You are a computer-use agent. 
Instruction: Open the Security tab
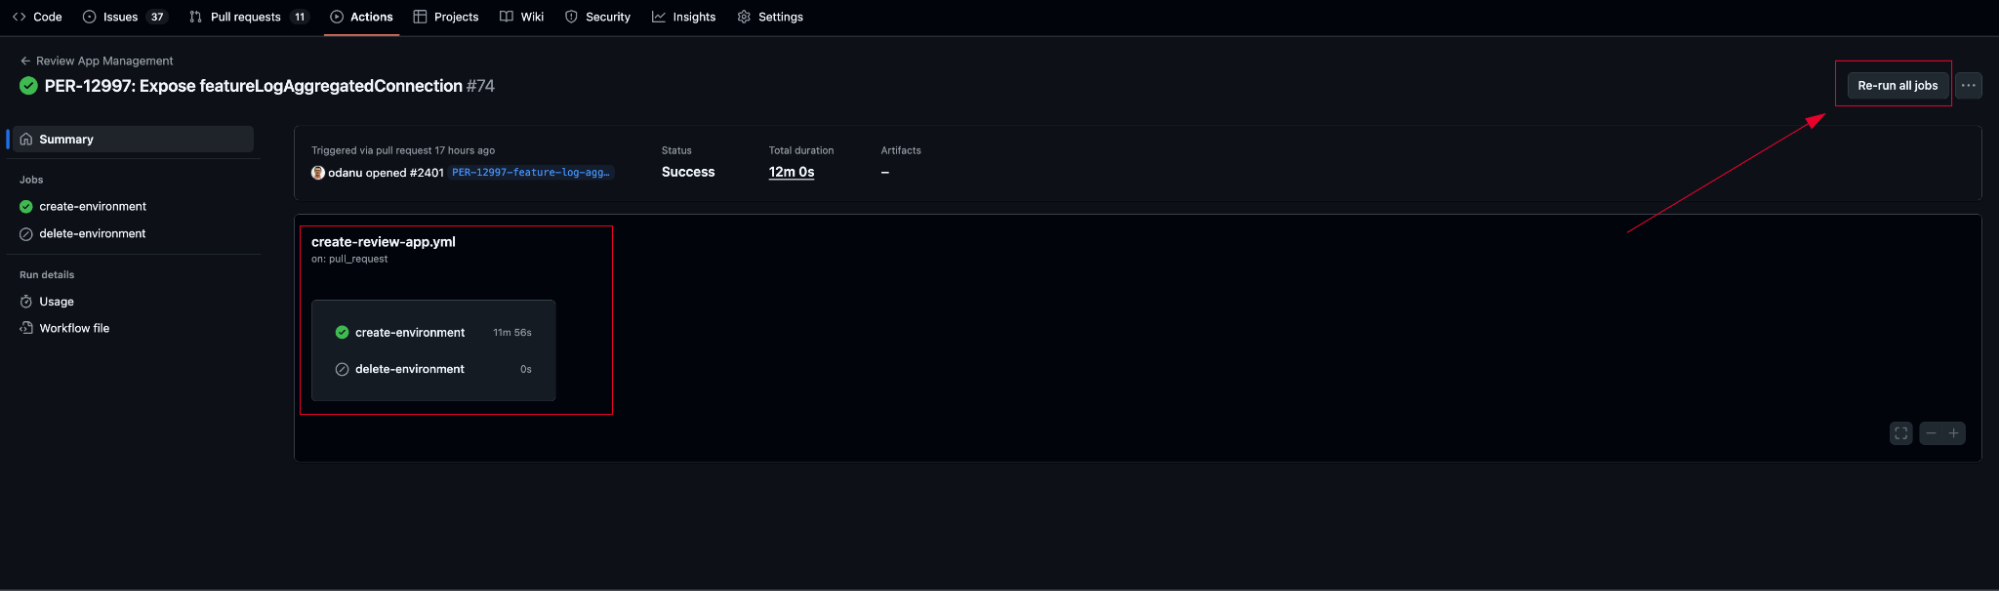tap(598, 17)
